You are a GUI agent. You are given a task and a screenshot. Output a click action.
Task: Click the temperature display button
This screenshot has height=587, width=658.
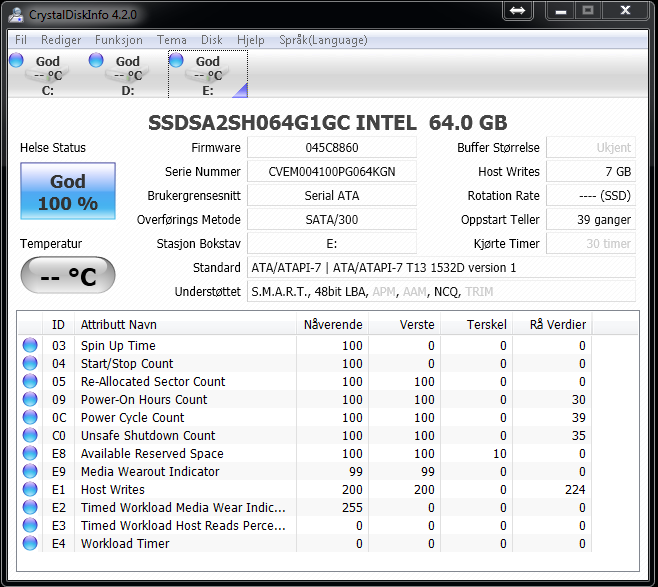(x=68, y=275)
